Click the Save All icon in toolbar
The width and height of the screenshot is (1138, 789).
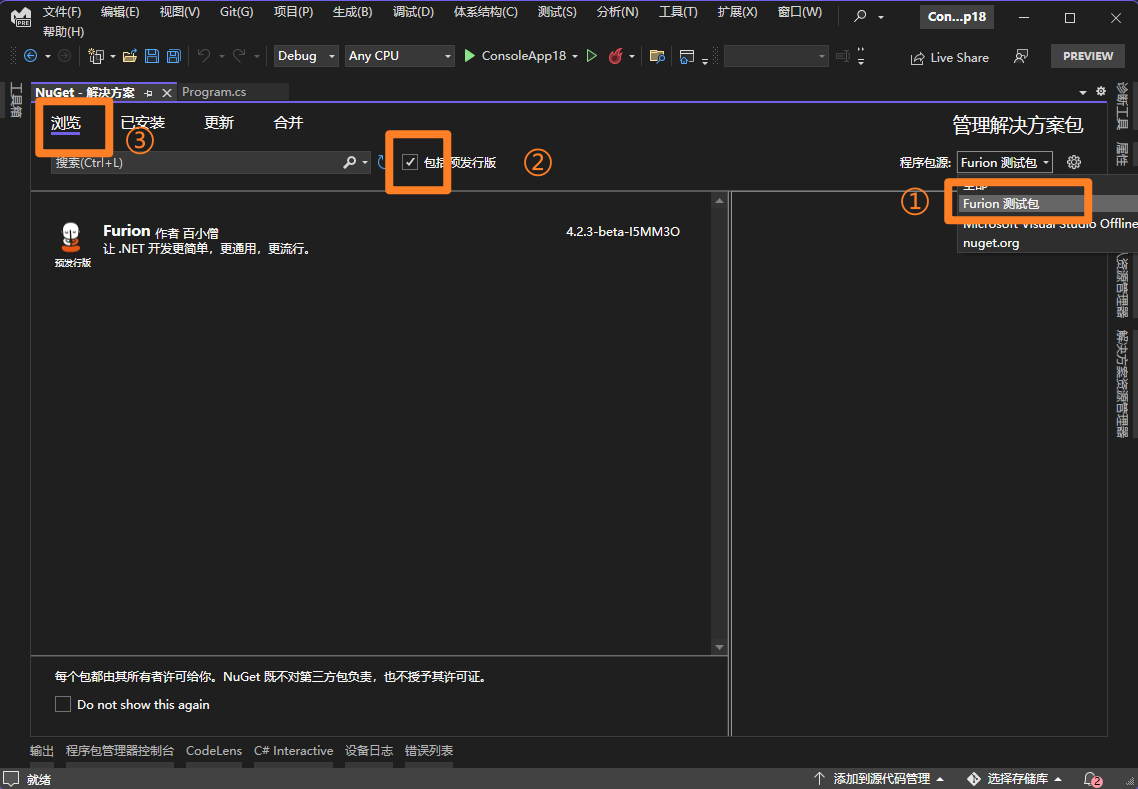coord(173,56)
